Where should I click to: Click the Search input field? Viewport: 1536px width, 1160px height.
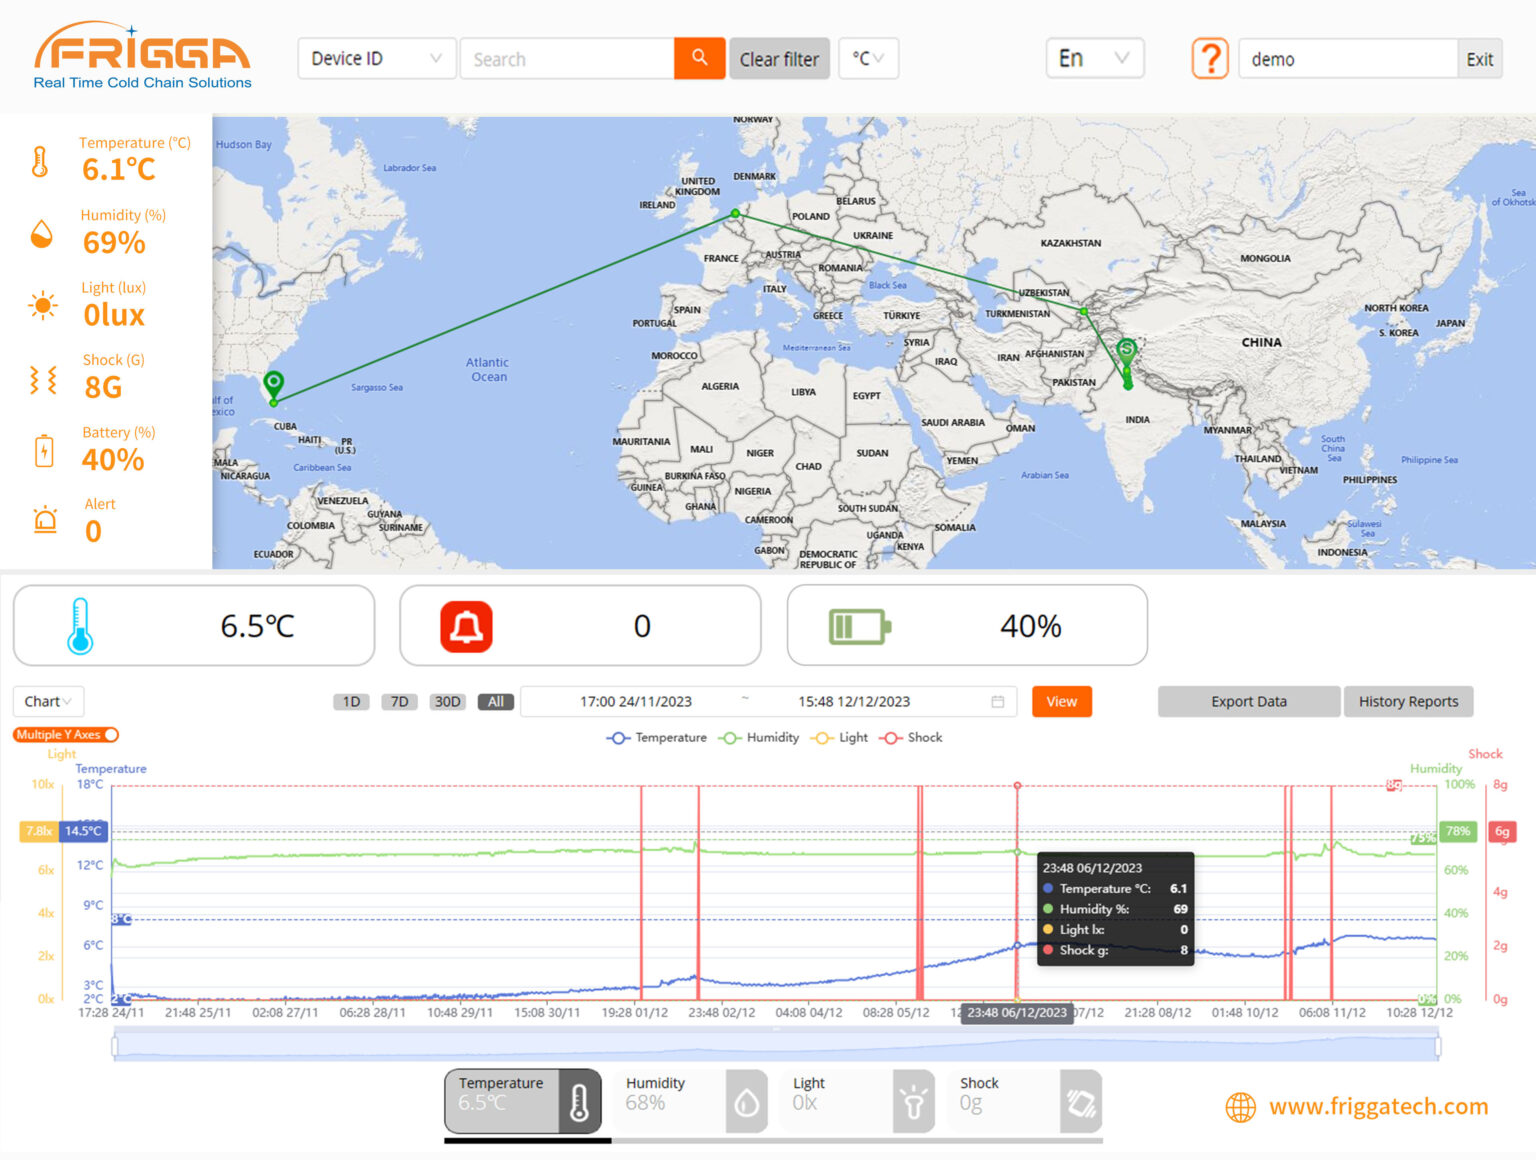coord(566,59)
